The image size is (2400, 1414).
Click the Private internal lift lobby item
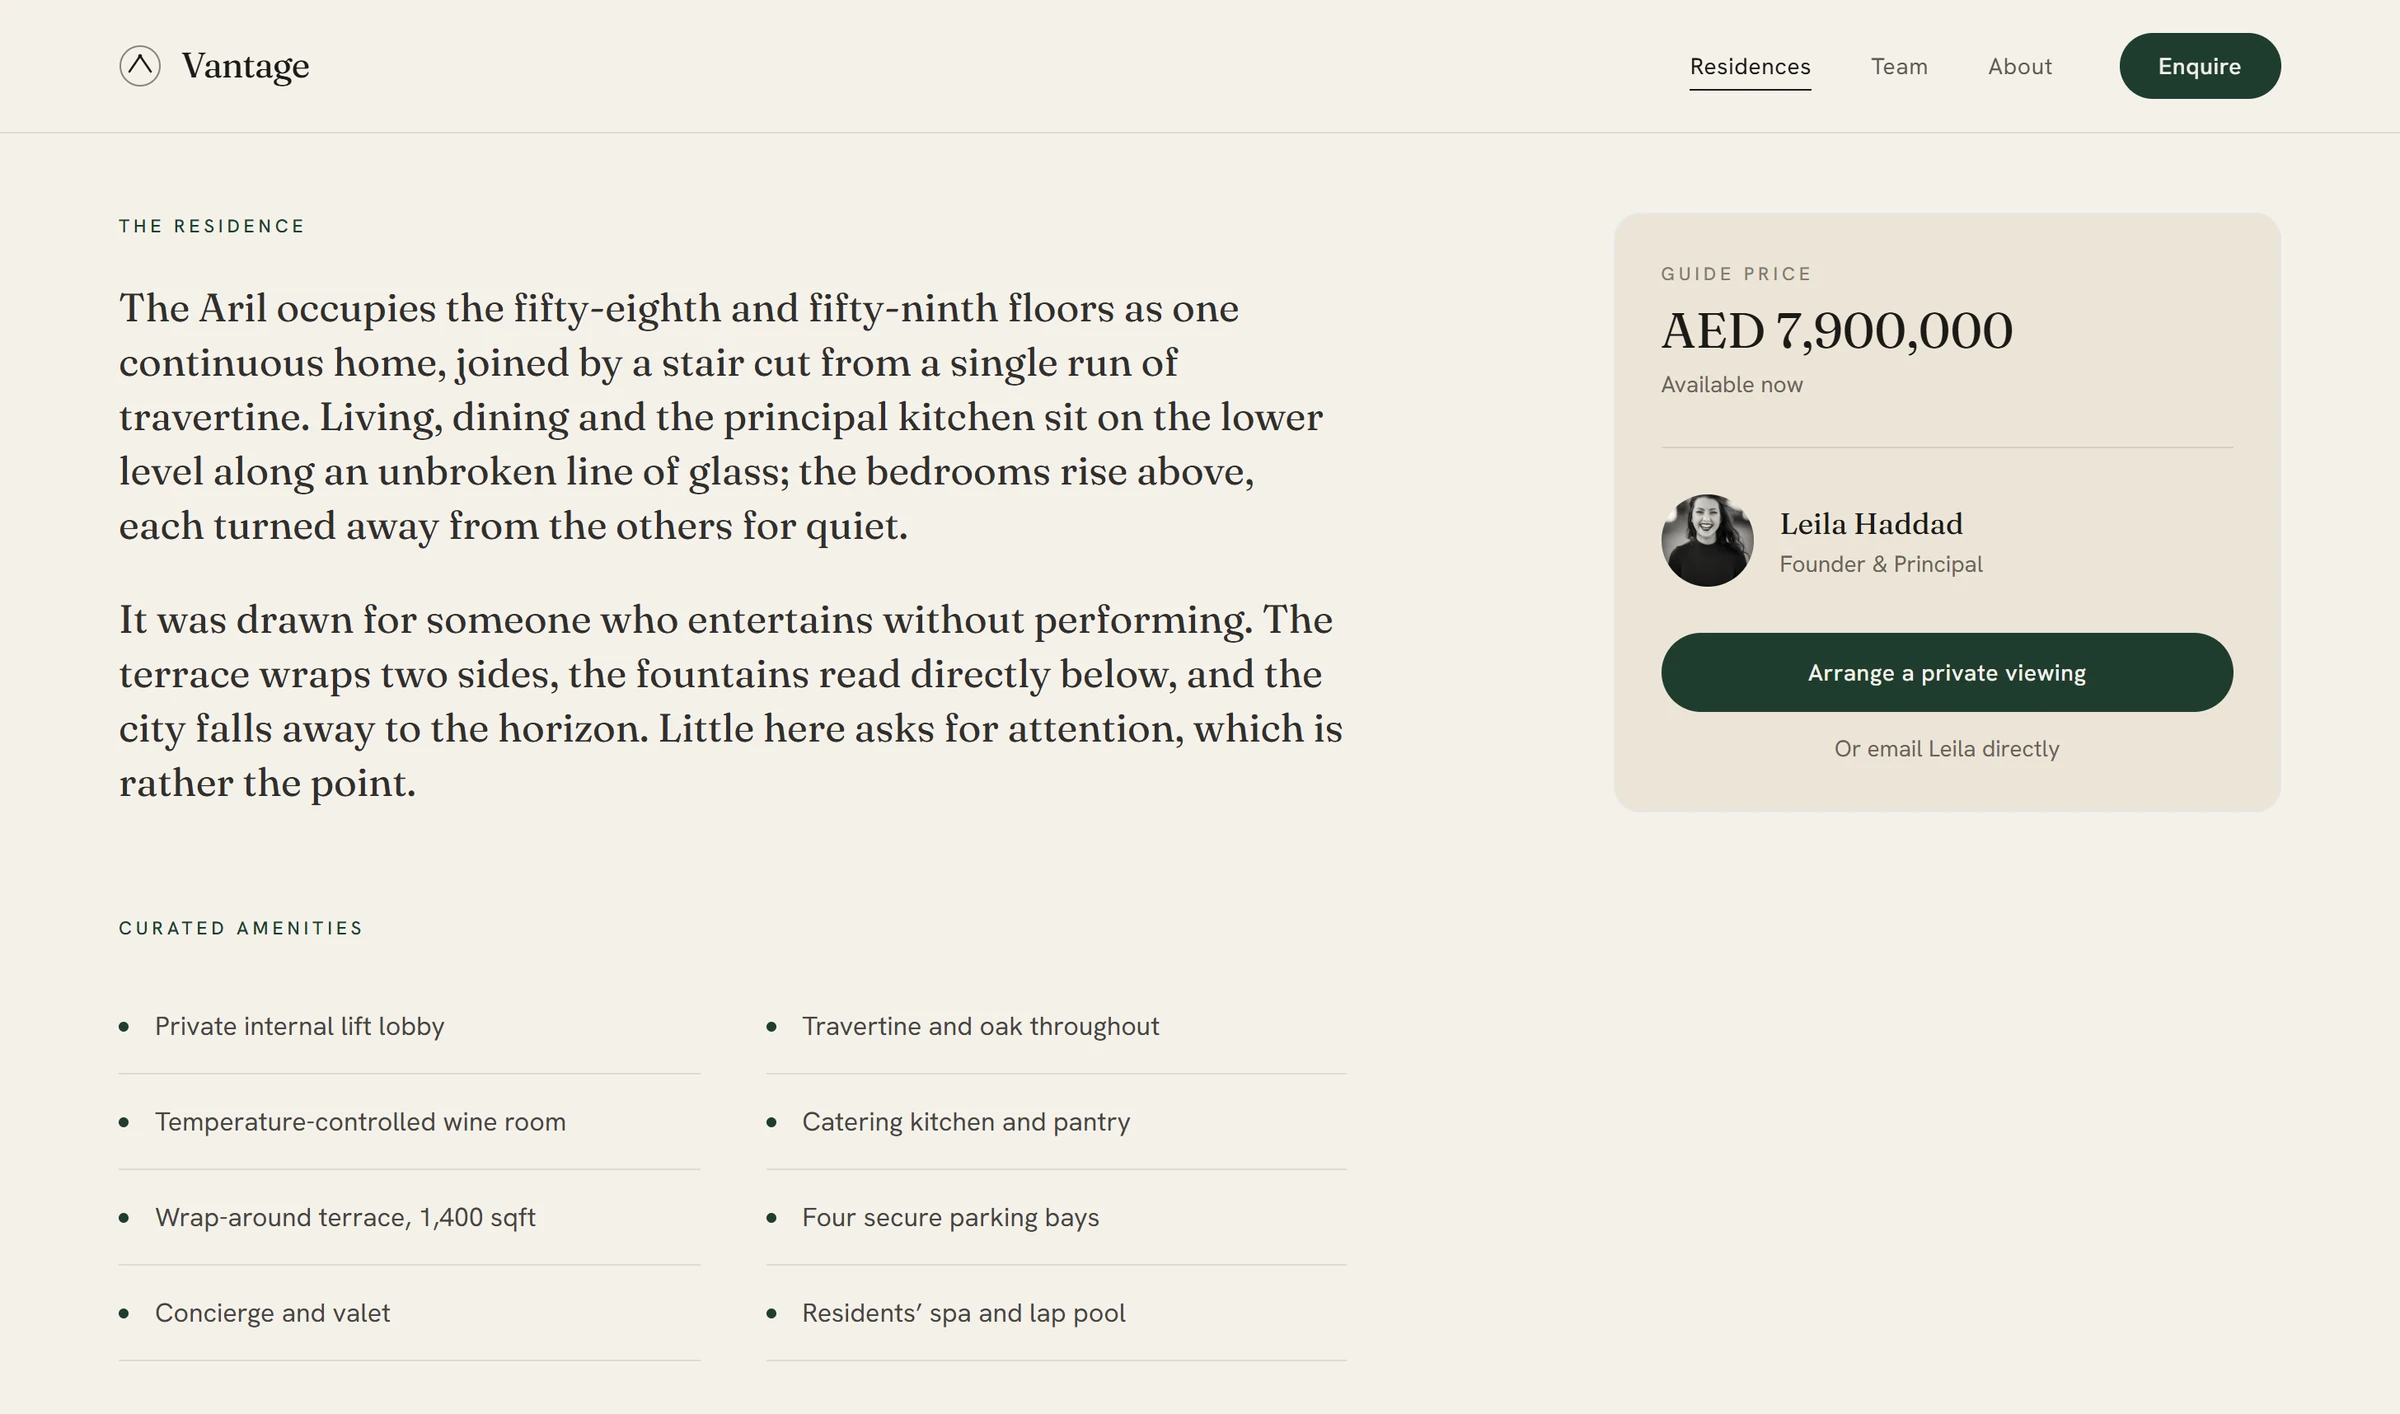click(x=409, y=1026)
